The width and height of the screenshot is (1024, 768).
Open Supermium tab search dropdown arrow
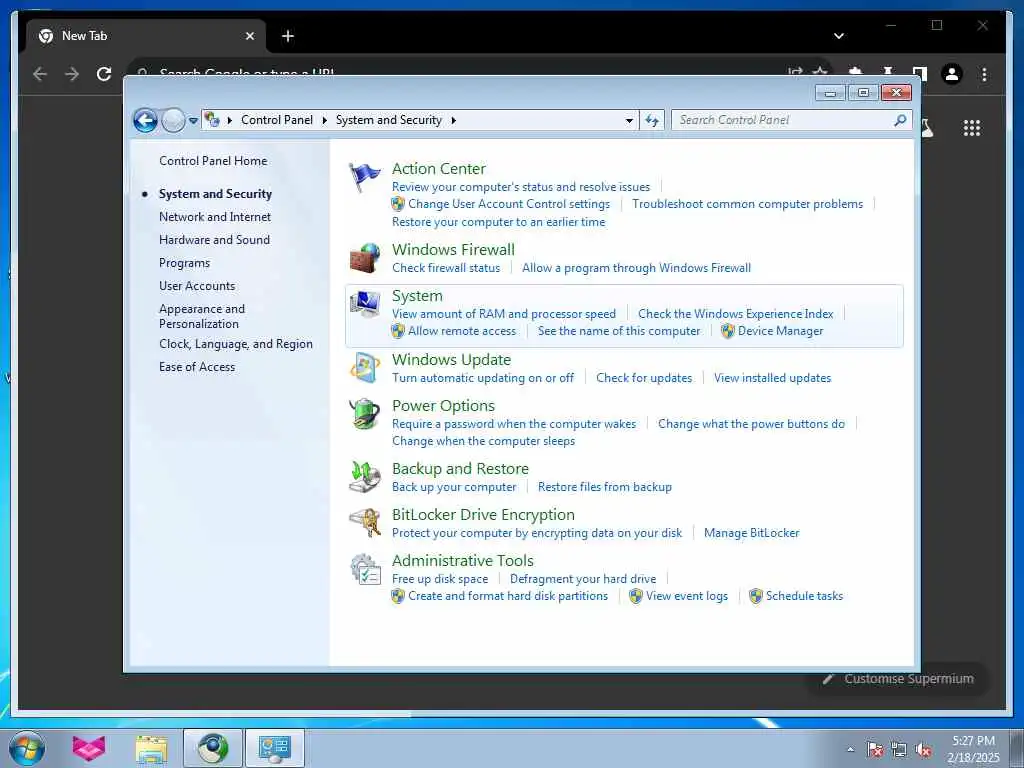[839, 36]
